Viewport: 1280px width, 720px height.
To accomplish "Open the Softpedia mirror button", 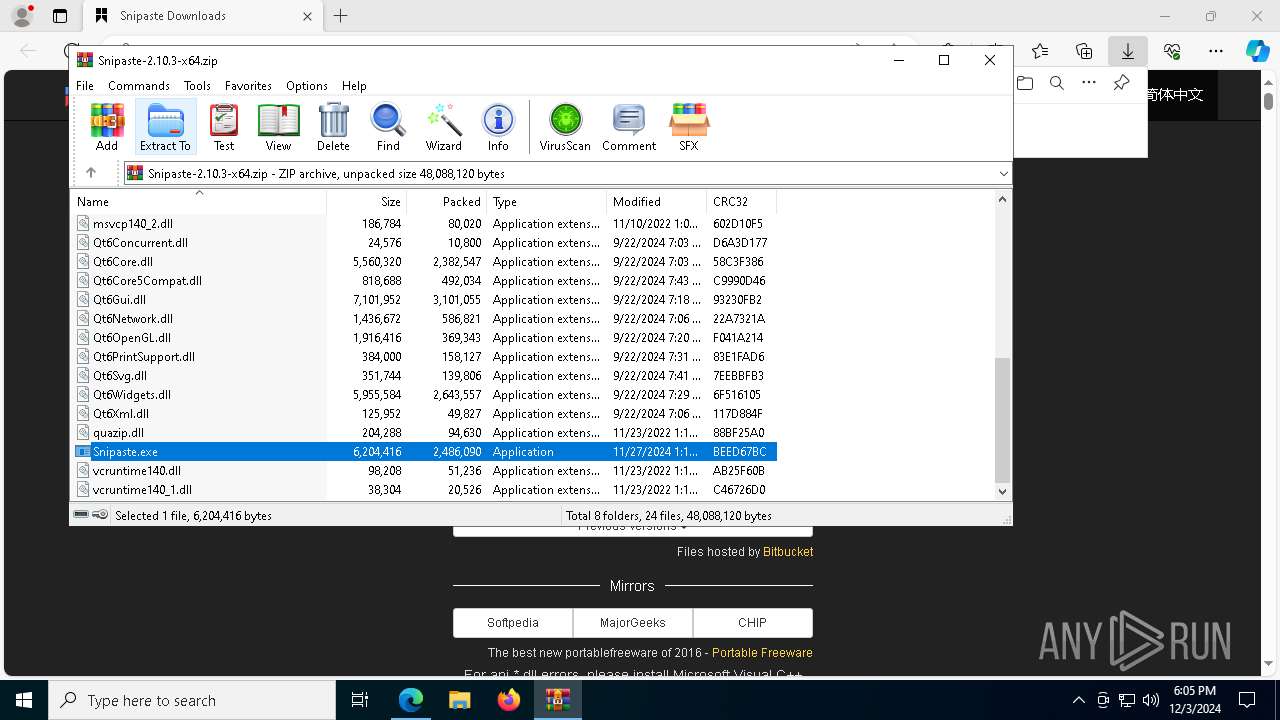I will 513,622.
